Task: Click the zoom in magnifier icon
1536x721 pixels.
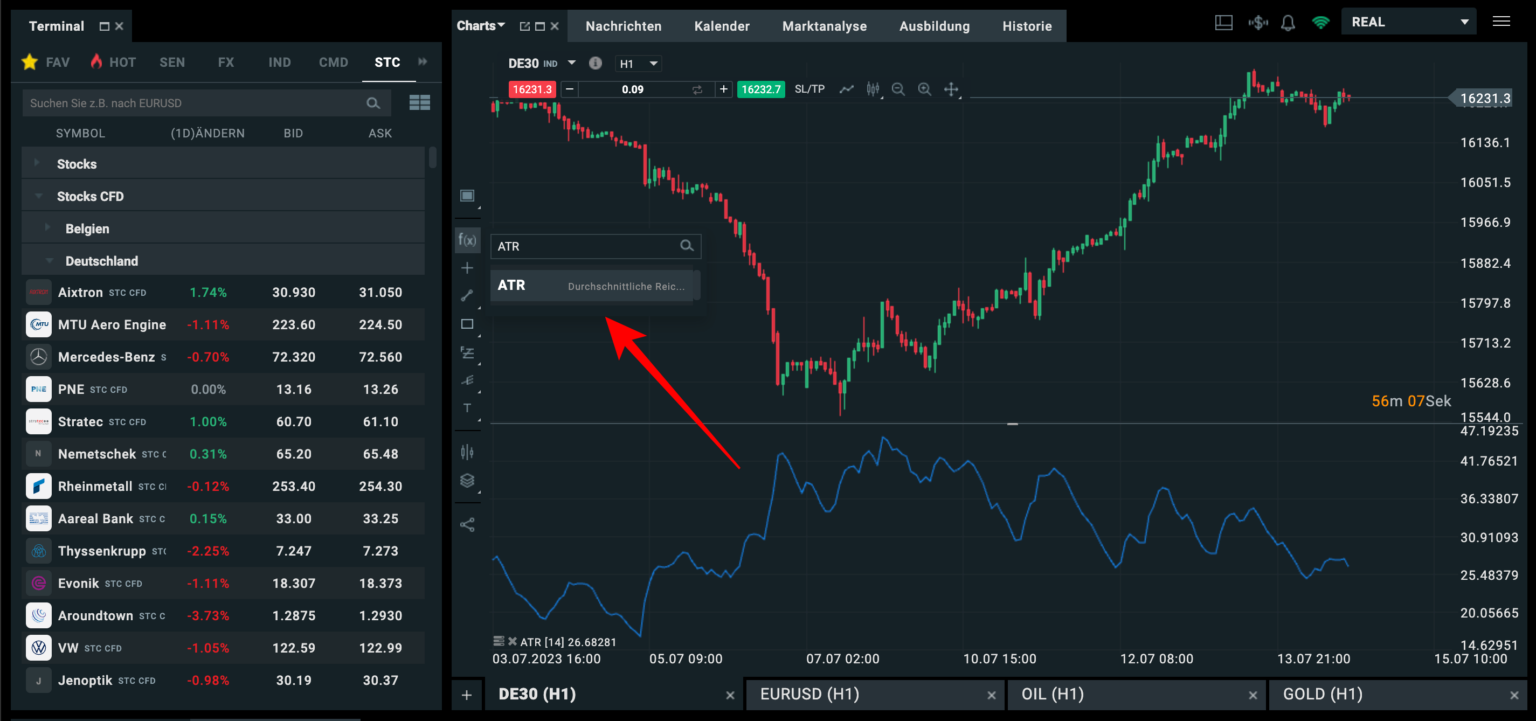Action: [924, 89]
